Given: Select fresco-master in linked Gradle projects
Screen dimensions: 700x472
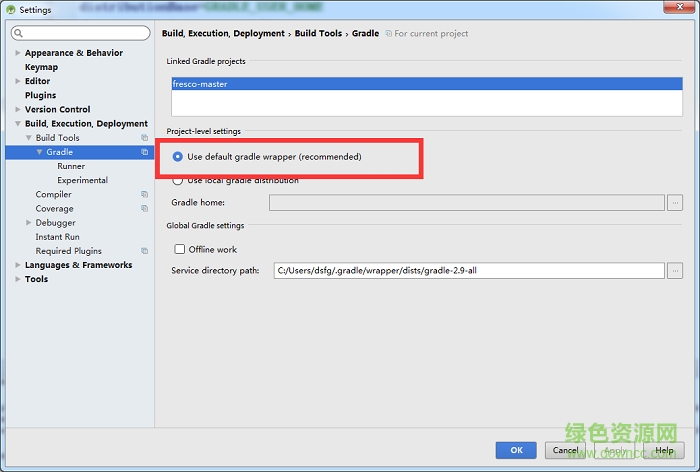Looking at the screenshot, I should (427, 84).
